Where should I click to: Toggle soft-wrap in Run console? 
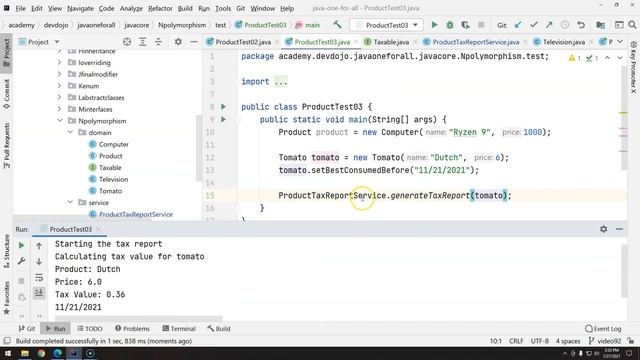(x=39, y=277)
